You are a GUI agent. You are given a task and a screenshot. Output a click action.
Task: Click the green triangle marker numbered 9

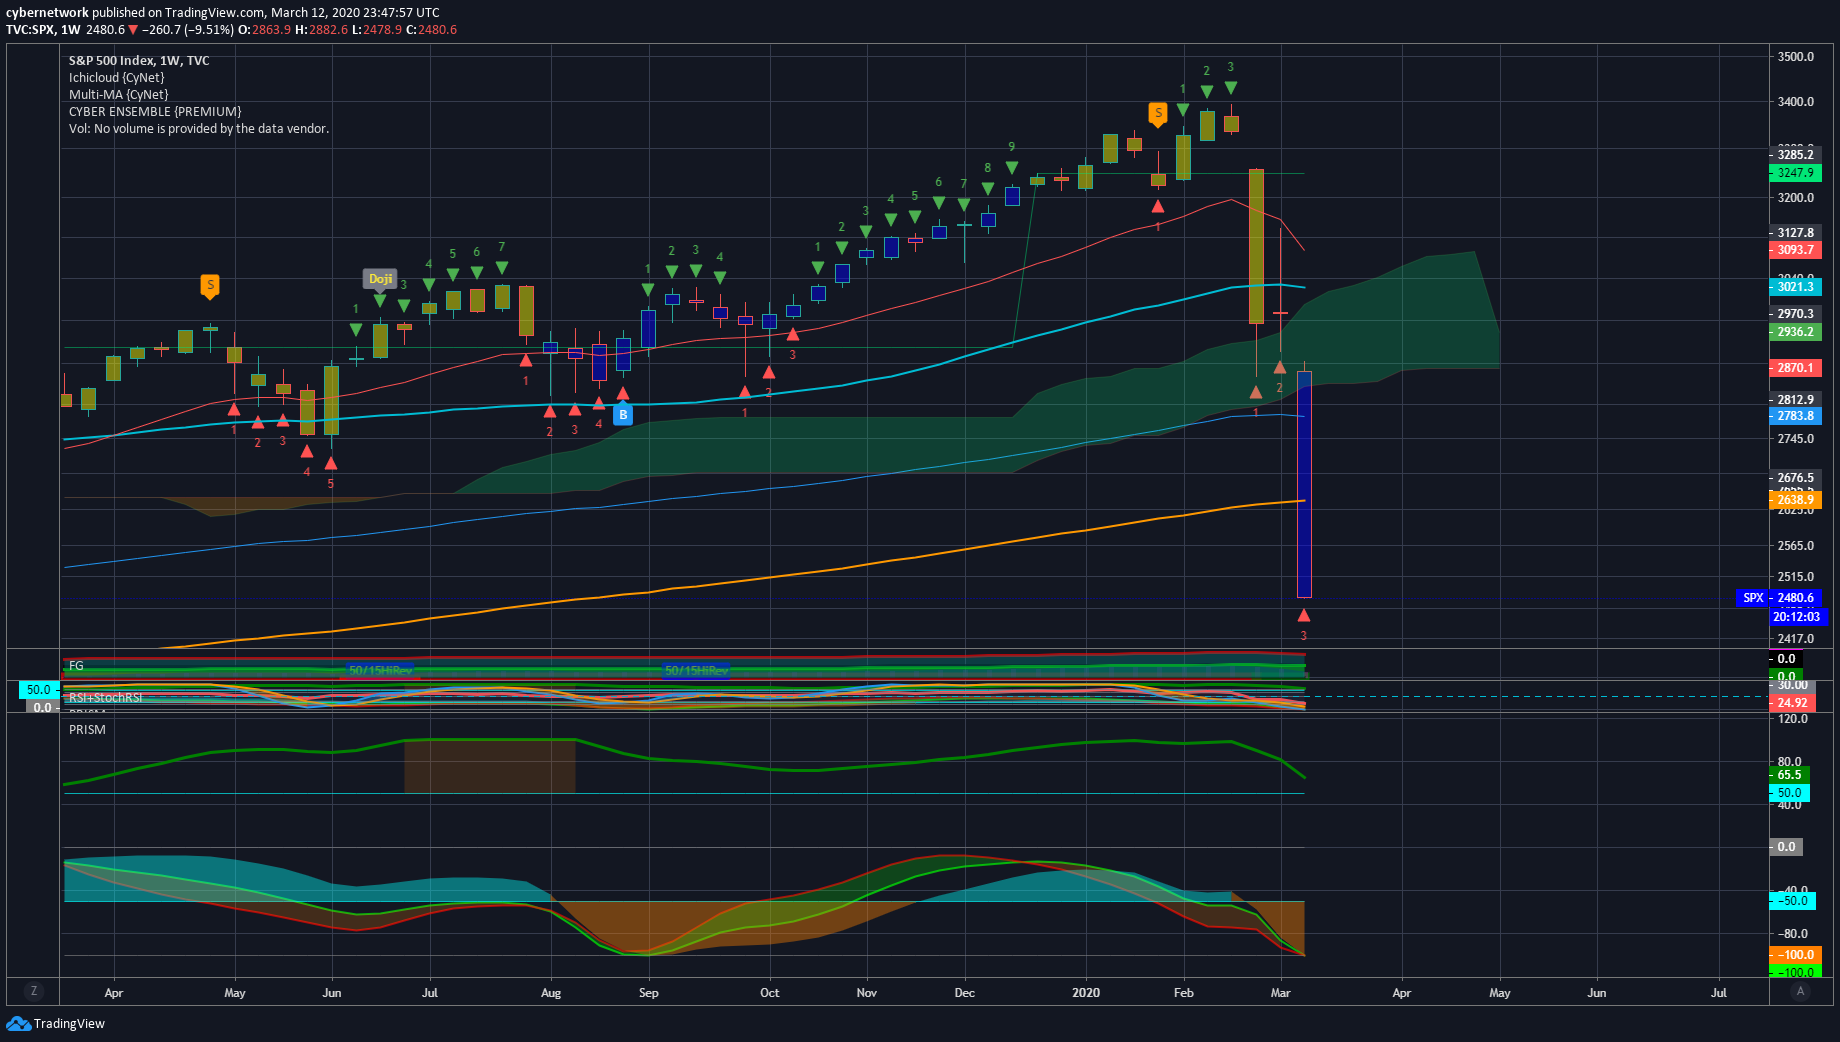point(1012,167)
